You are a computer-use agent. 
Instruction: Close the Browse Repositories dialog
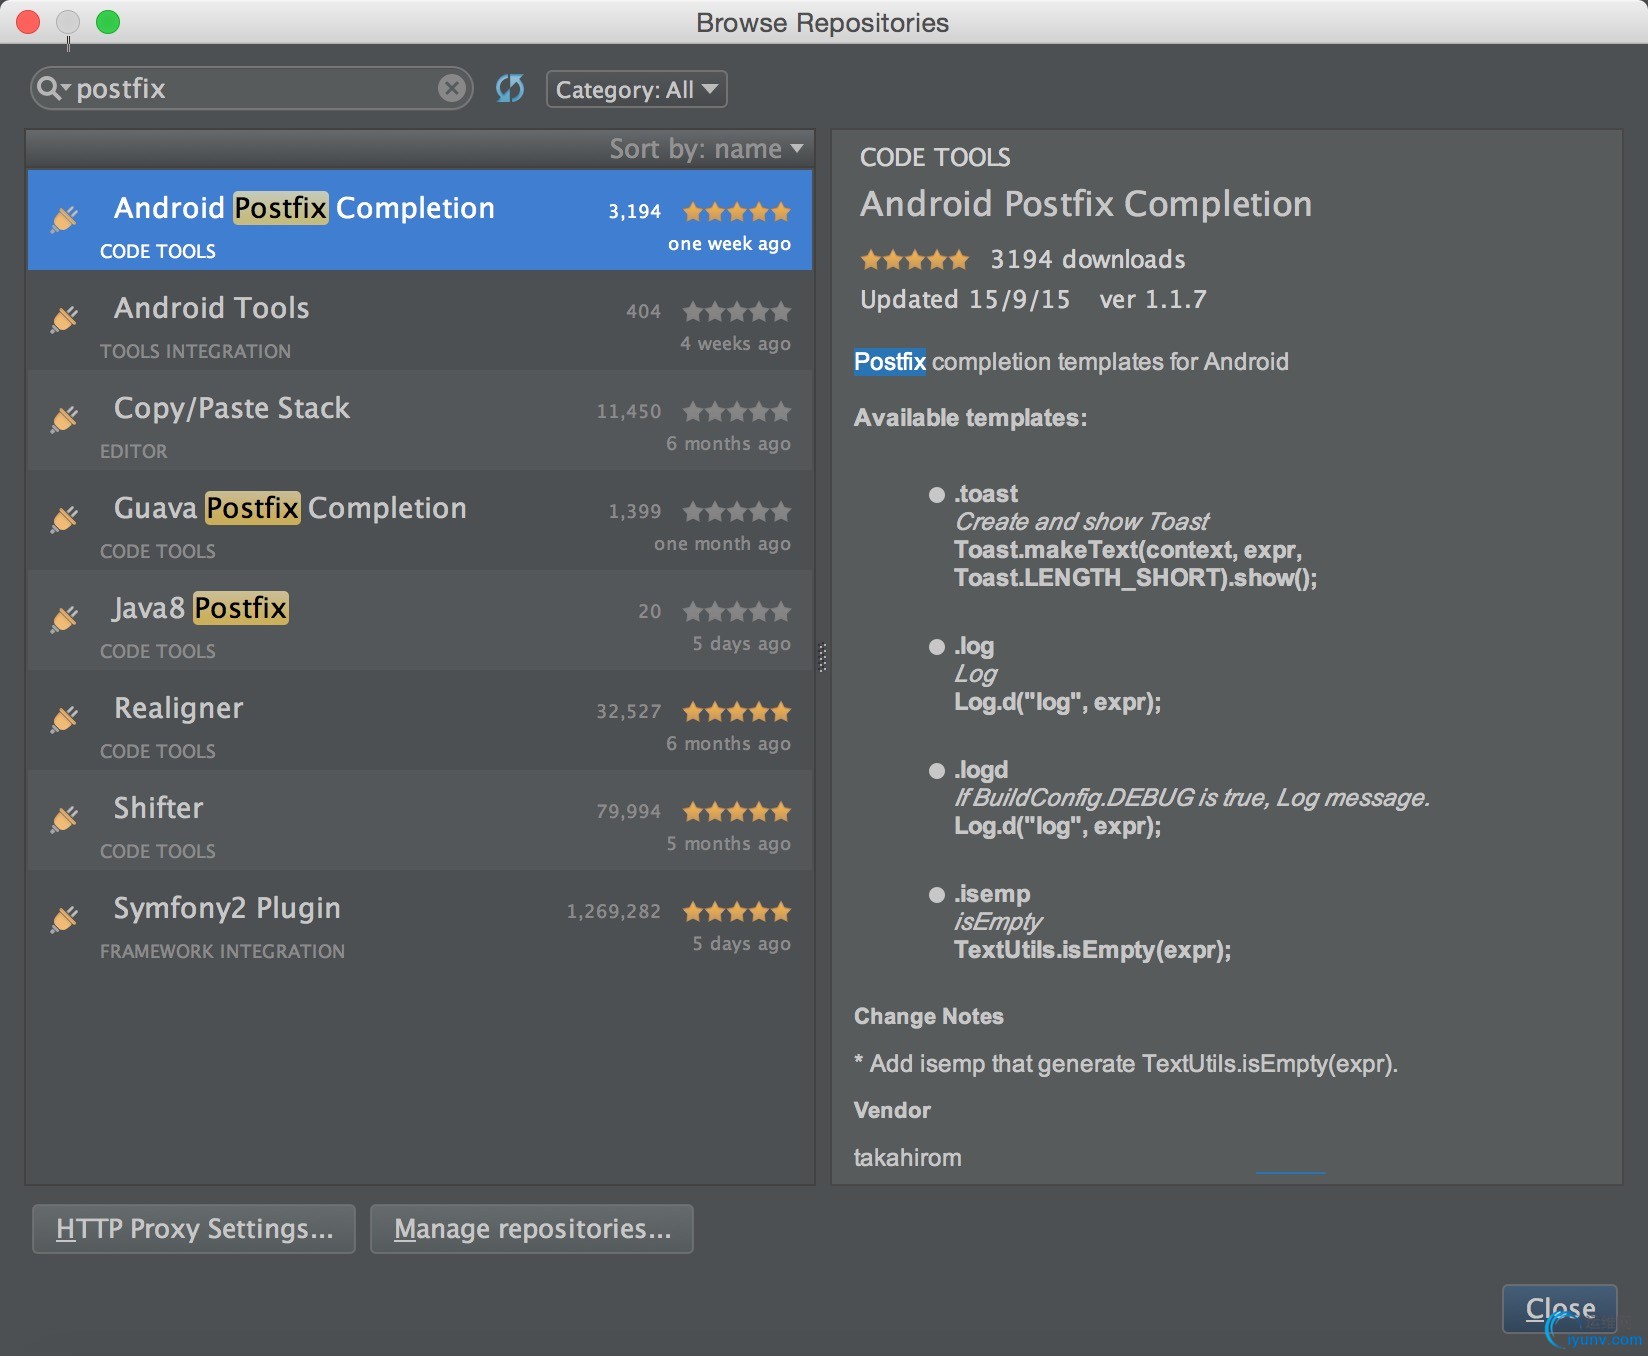tap(1559, 1308)
